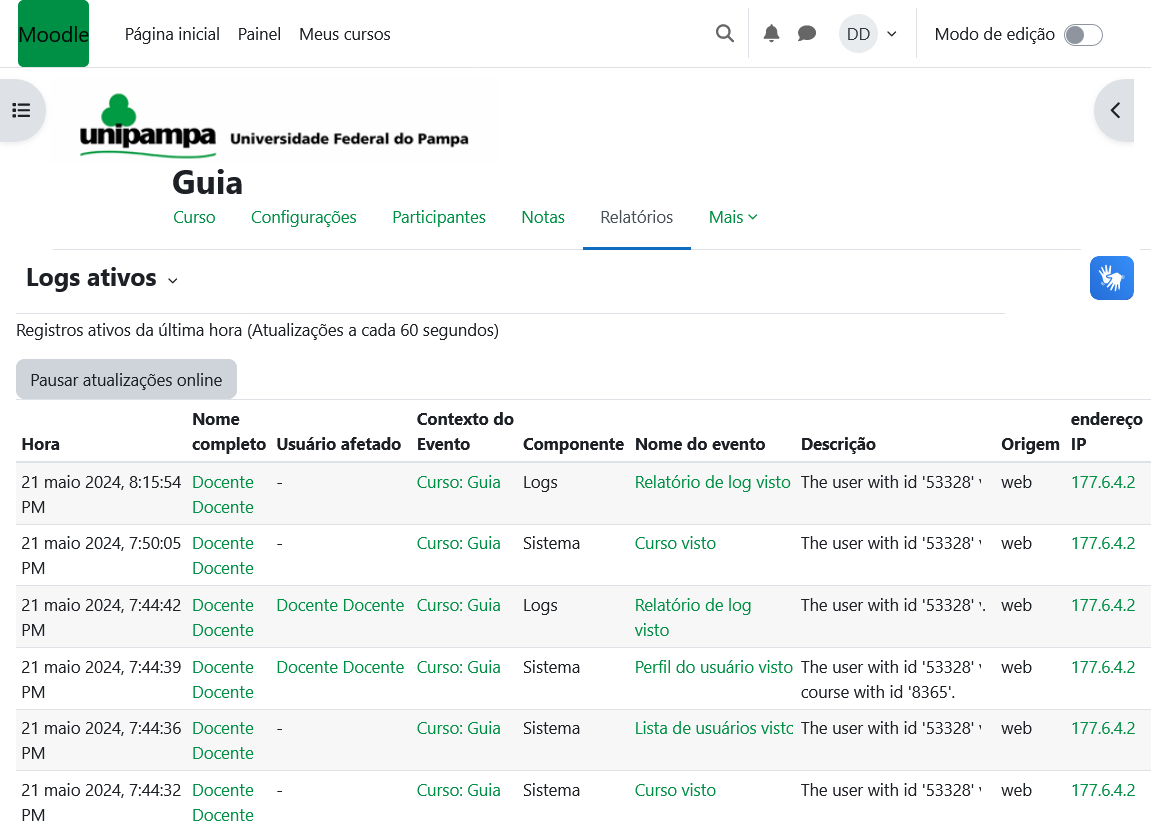1151x838 pixels.
Task: Open the Perfil do usuário visto event link
Action: click(x=713, y=667)
